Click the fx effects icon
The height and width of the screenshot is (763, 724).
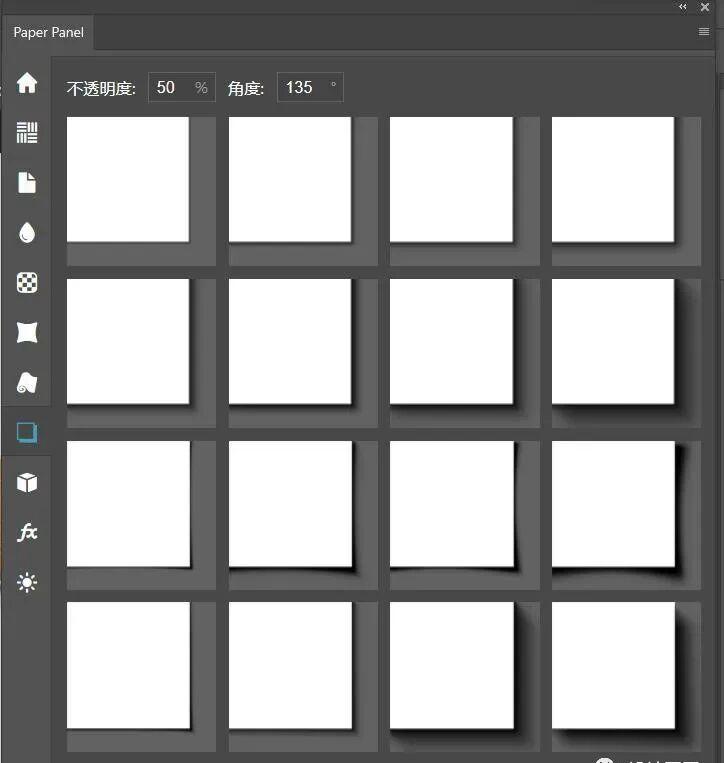click(27, 532)
